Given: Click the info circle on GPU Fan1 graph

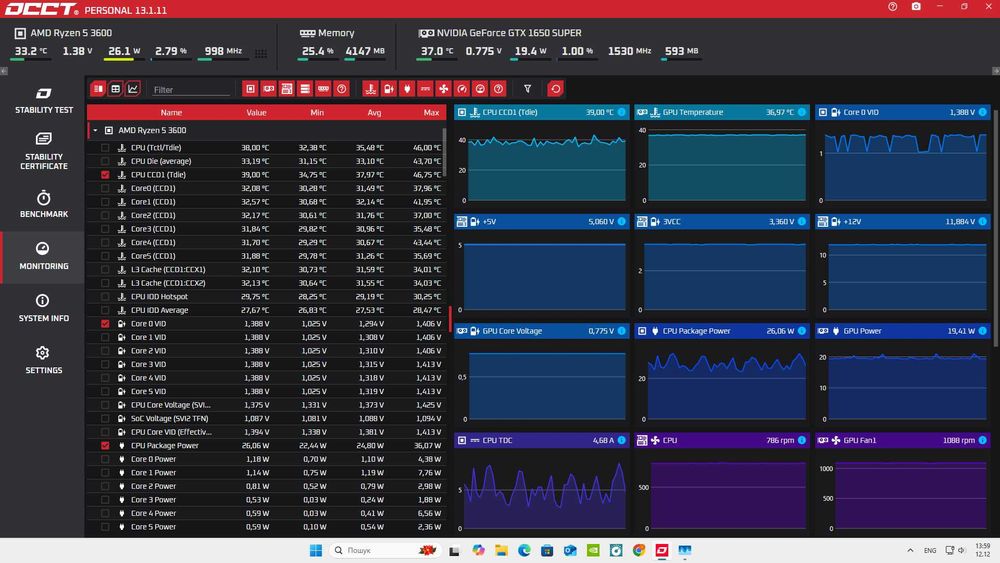Looking at the screenshot, I should click(x=983, y=440).
